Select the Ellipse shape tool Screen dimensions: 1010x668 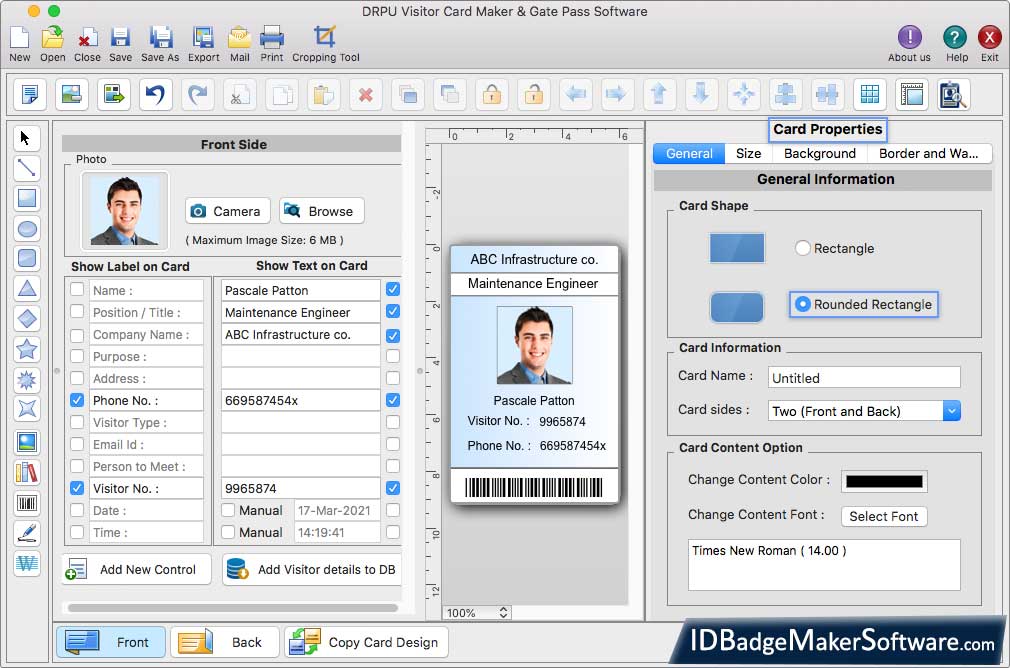26,229
